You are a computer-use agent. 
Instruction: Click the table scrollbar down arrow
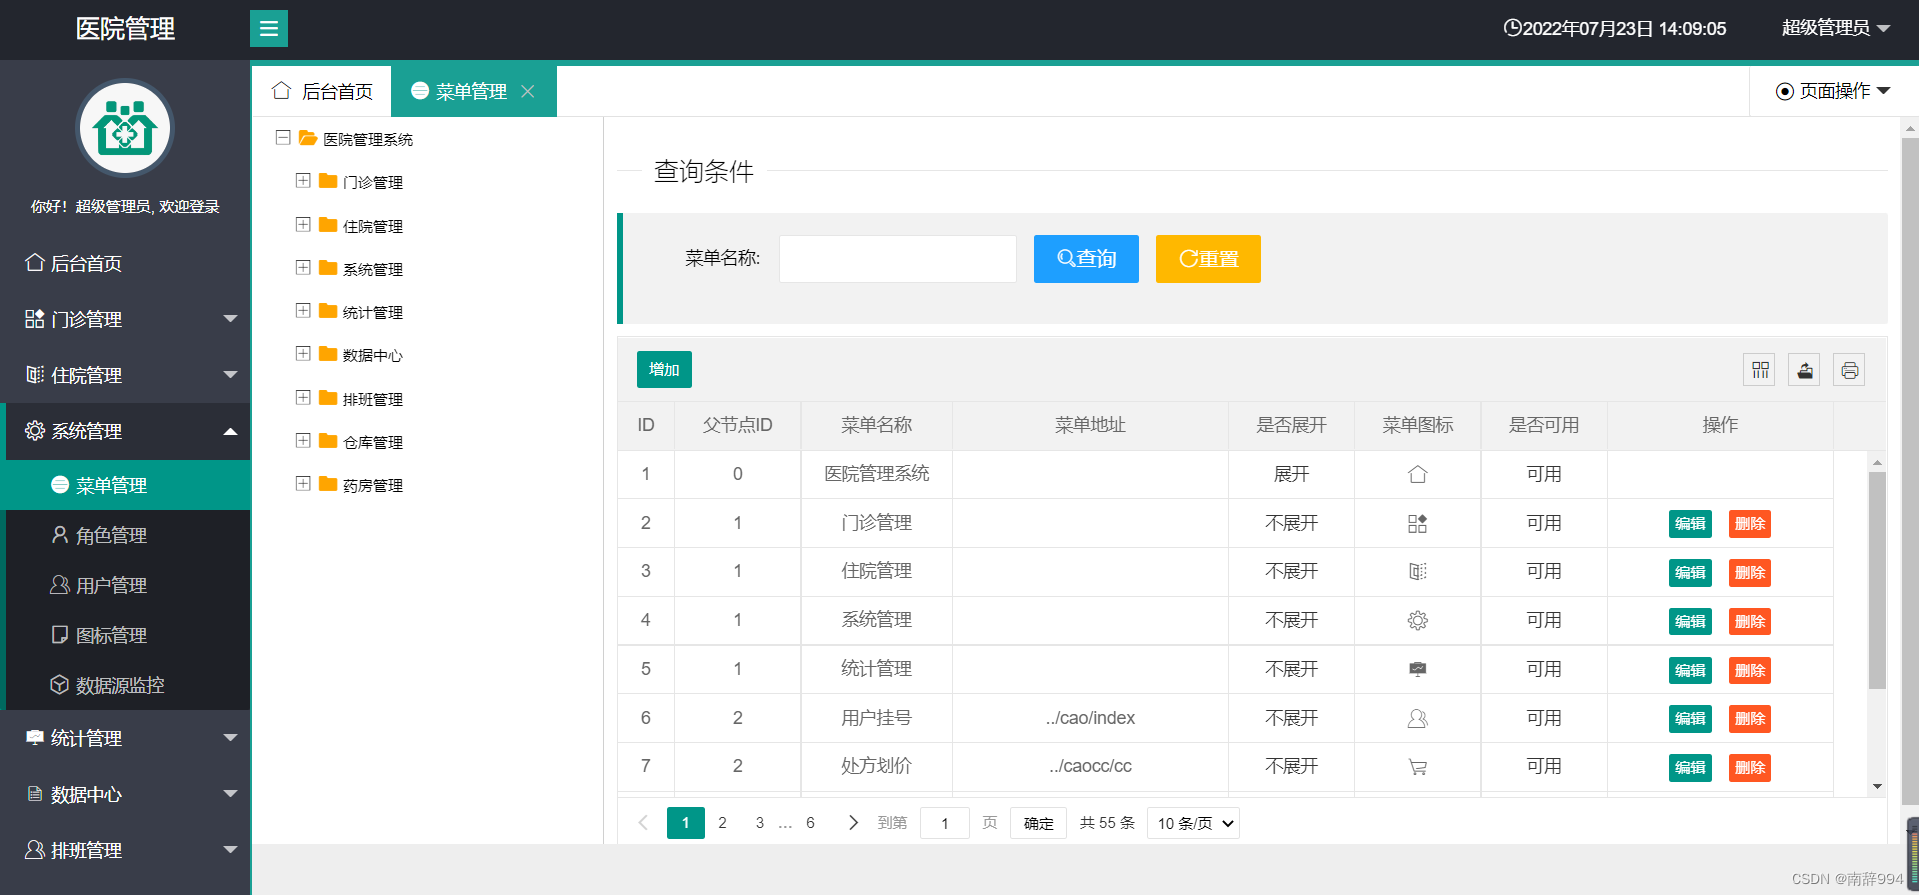[x=1877, y=786]
